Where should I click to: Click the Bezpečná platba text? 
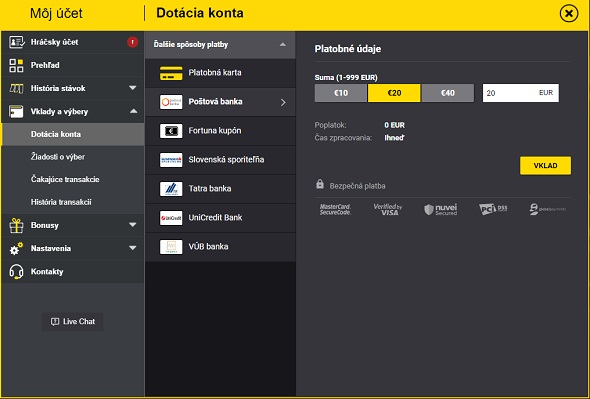(x=357, y=186)
